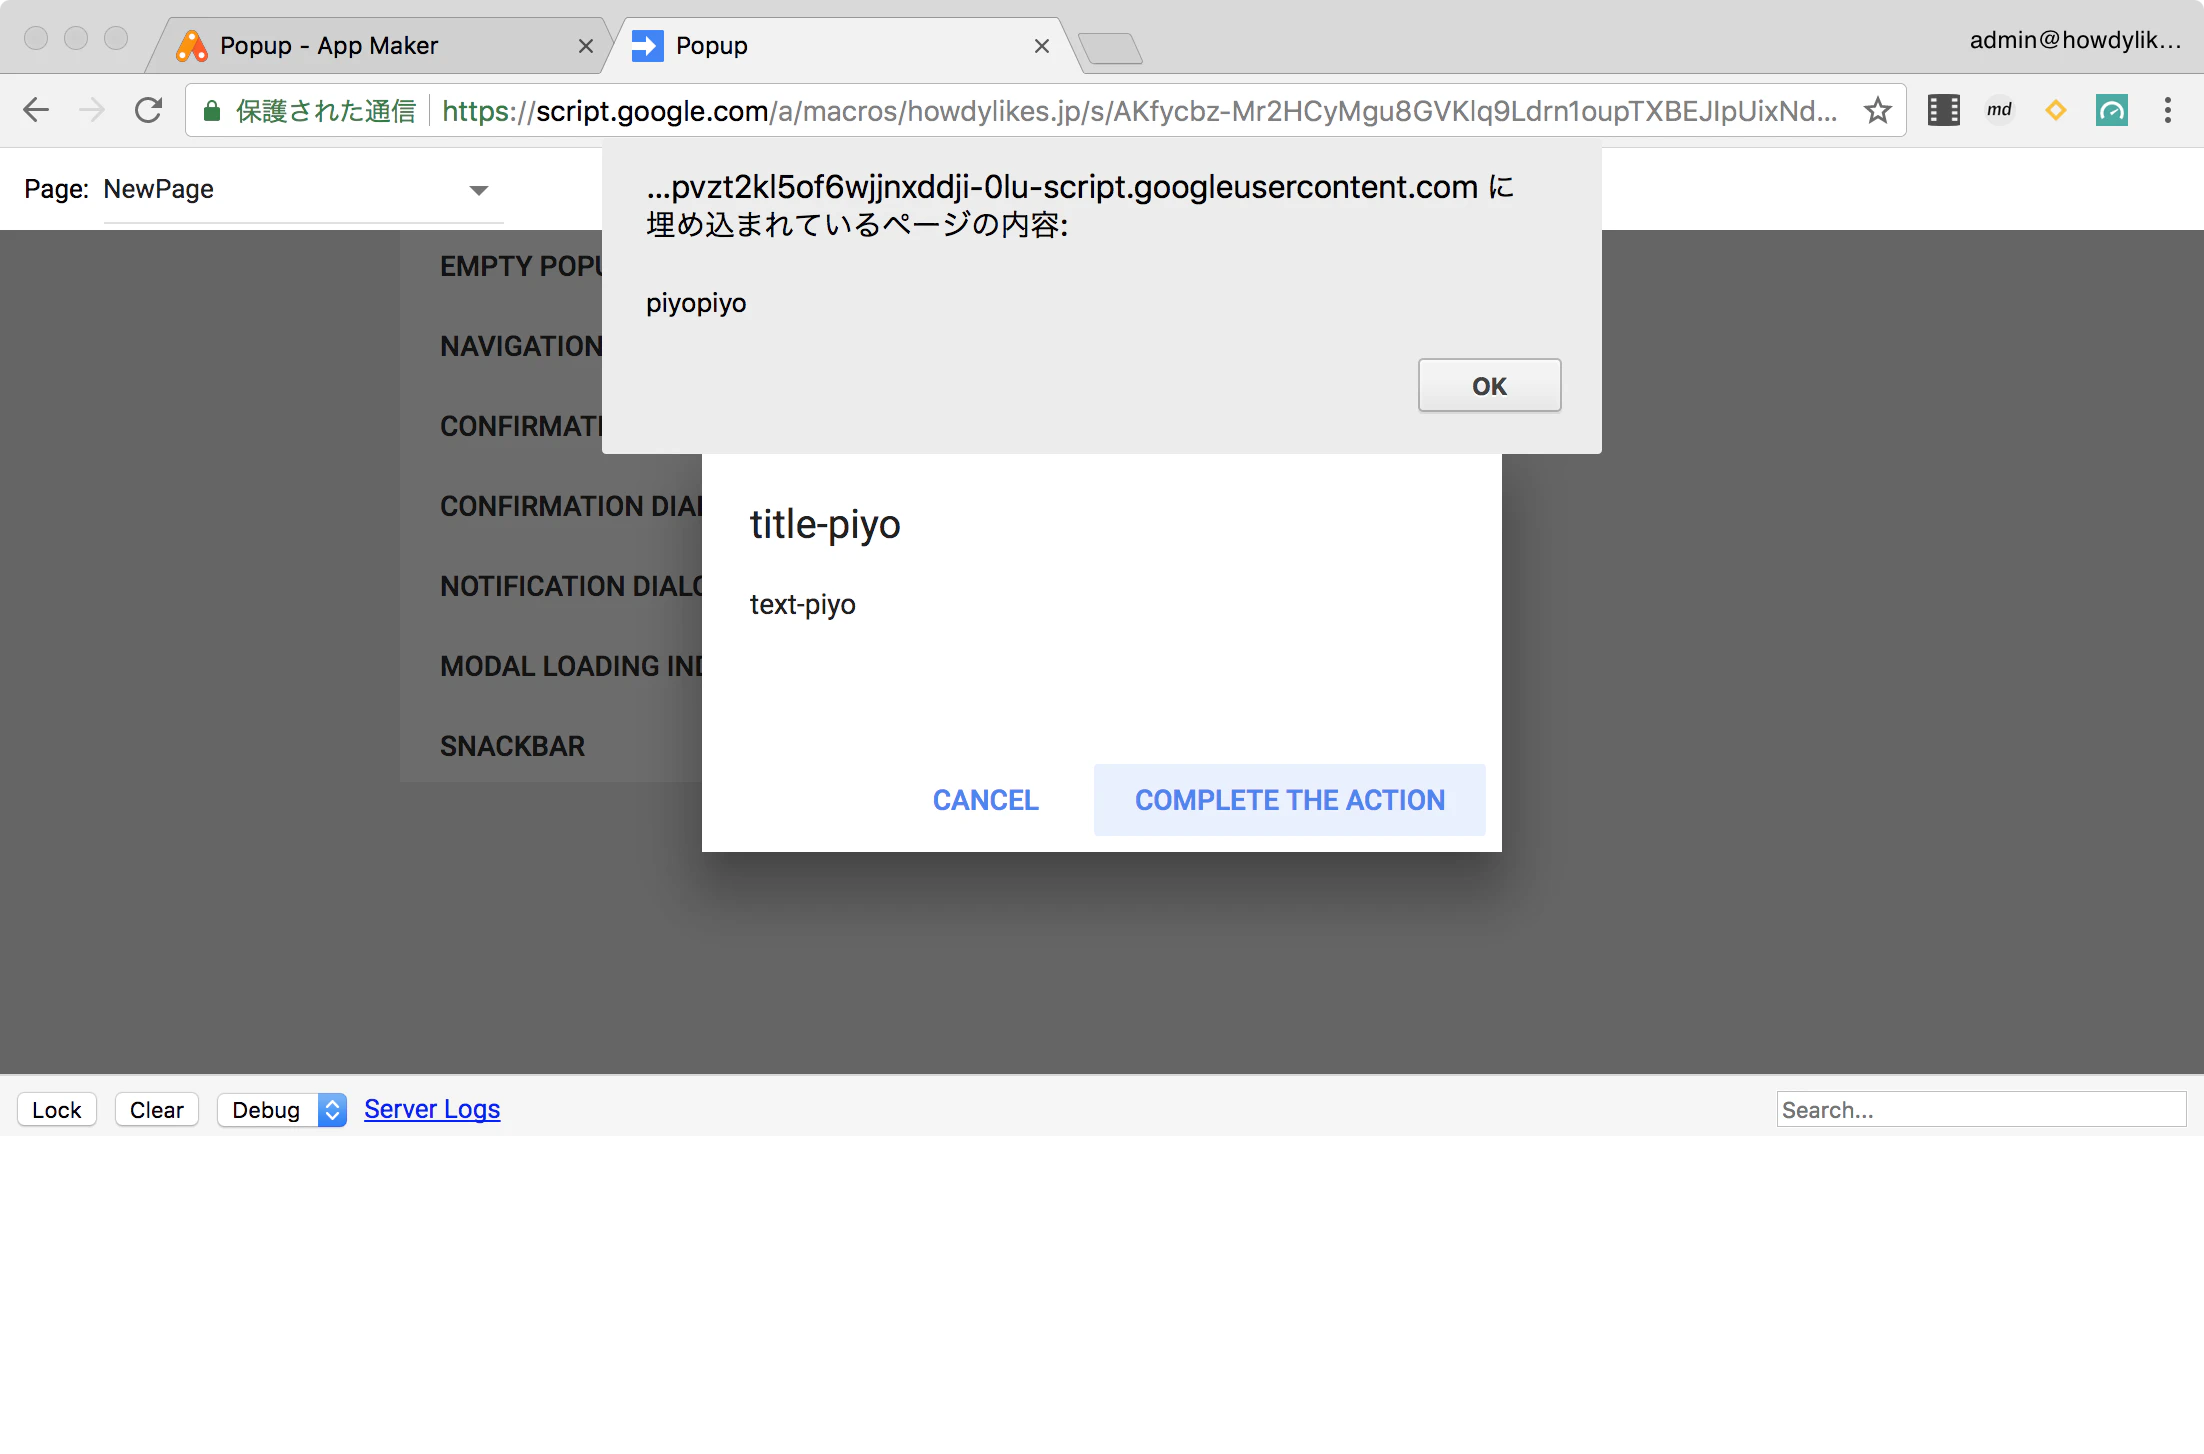The width and height of the screenshot is (2204, 1454).
Task: Click the MODAL LOADING INDICATOR button
Action: (x=571, y=666)
